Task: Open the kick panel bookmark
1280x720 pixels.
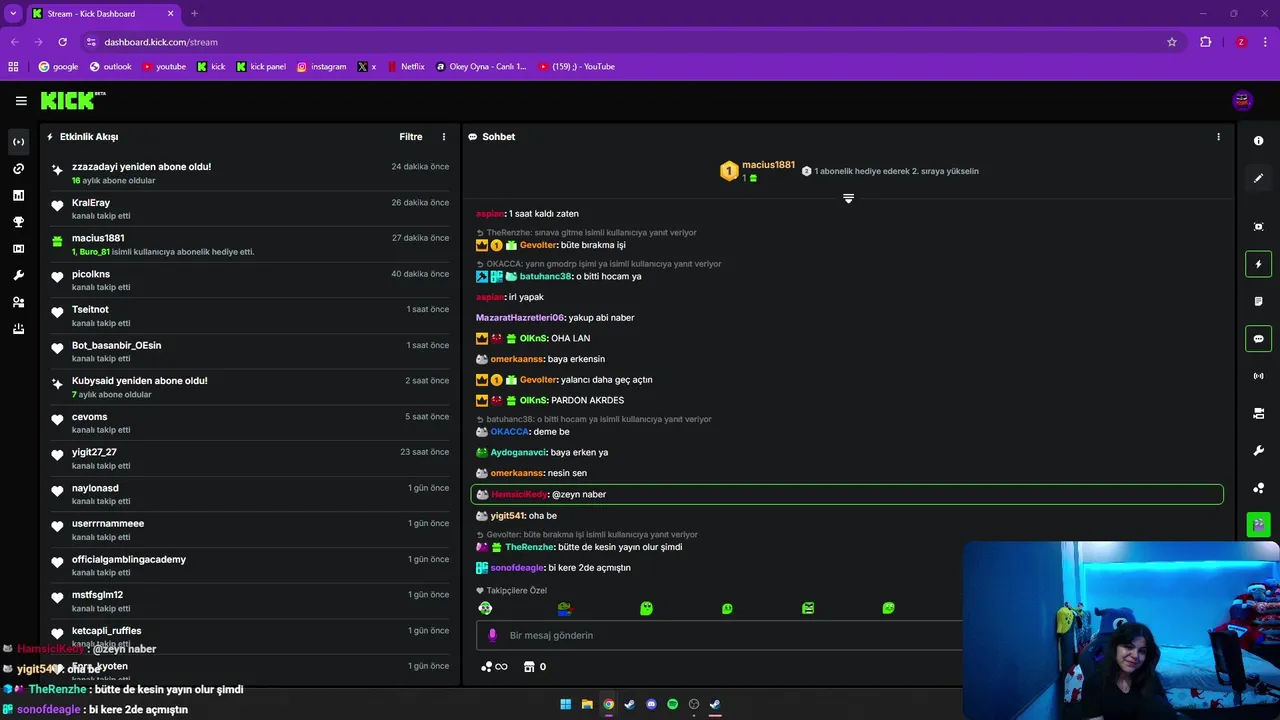Action: [261, 67]
